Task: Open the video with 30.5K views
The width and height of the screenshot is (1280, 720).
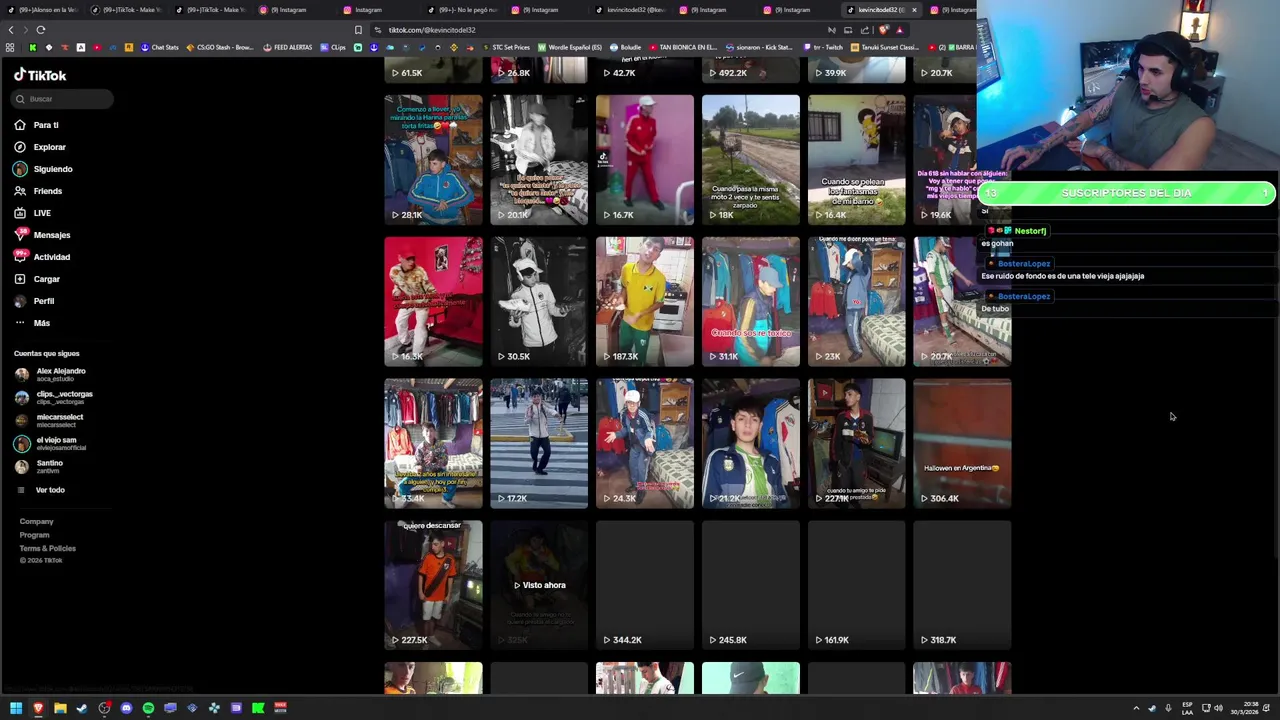Action: [x=539, y=301]
